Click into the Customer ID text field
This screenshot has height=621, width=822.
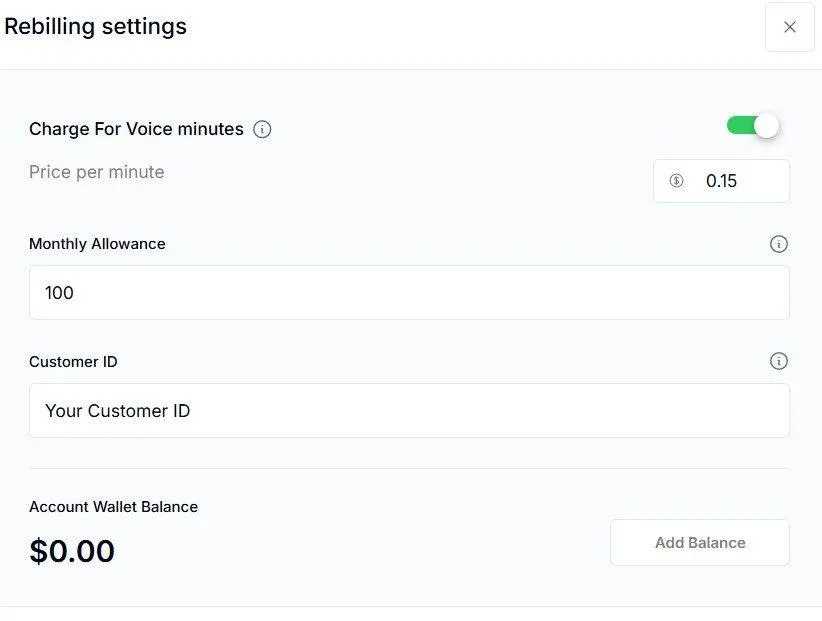pyautogui.click(x=409, y=411)
